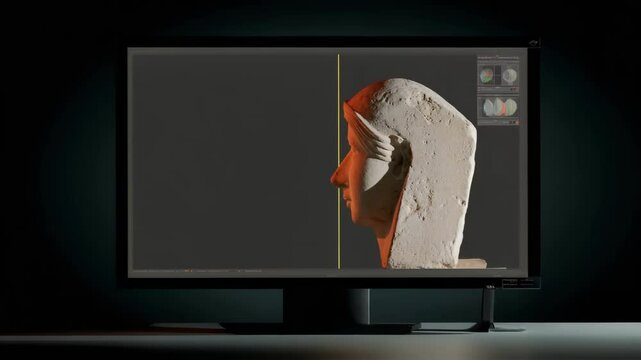Open the colored heatmap preview thumbnail
The image size is (641, 360).
(x=486, y=76)
